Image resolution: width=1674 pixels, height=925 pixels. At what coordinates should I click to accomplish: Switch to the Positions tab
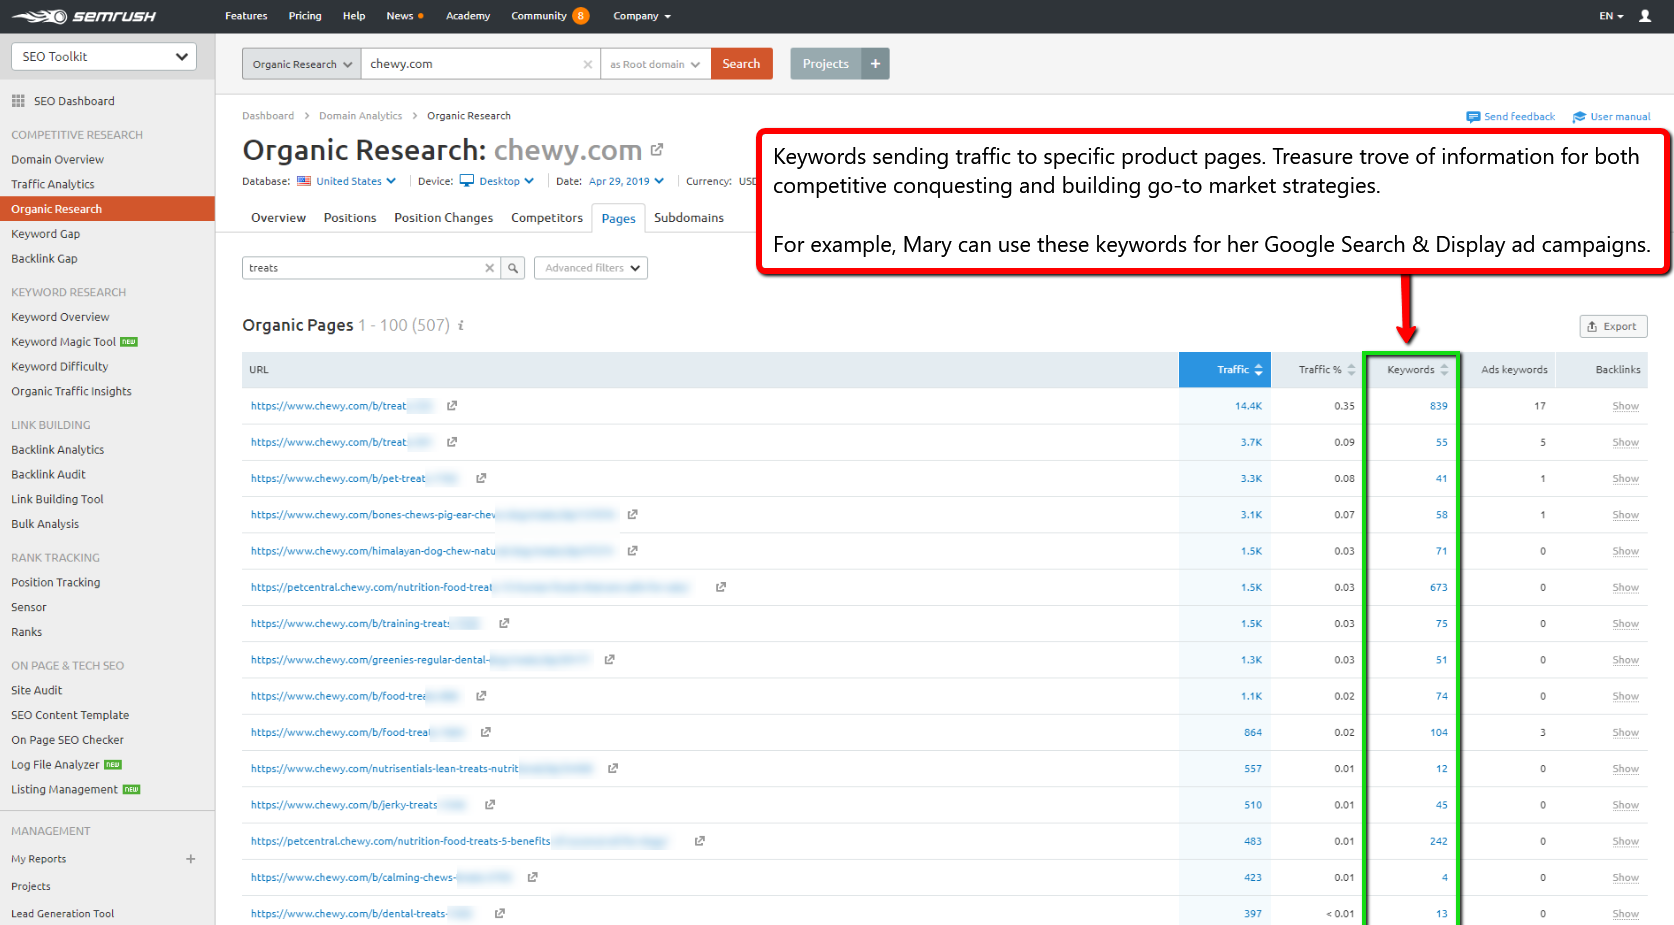350,218
